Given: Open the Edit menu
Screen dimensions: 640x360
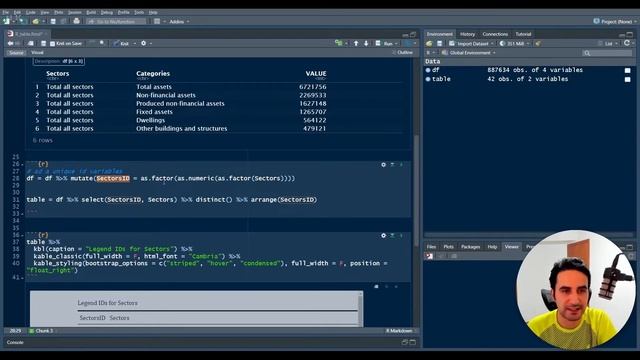Looking at the screenshot, I should (x=17, y=12).
